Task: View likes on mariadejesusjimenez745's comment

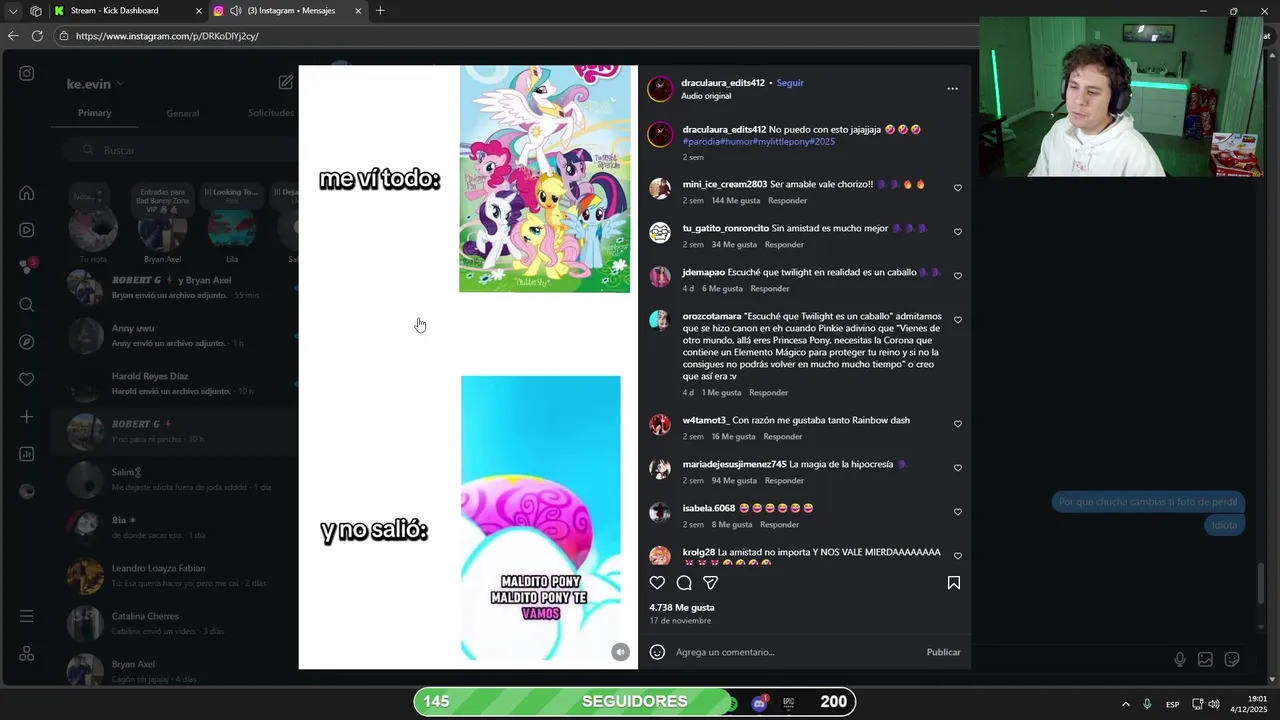Action: coord(733,481)
